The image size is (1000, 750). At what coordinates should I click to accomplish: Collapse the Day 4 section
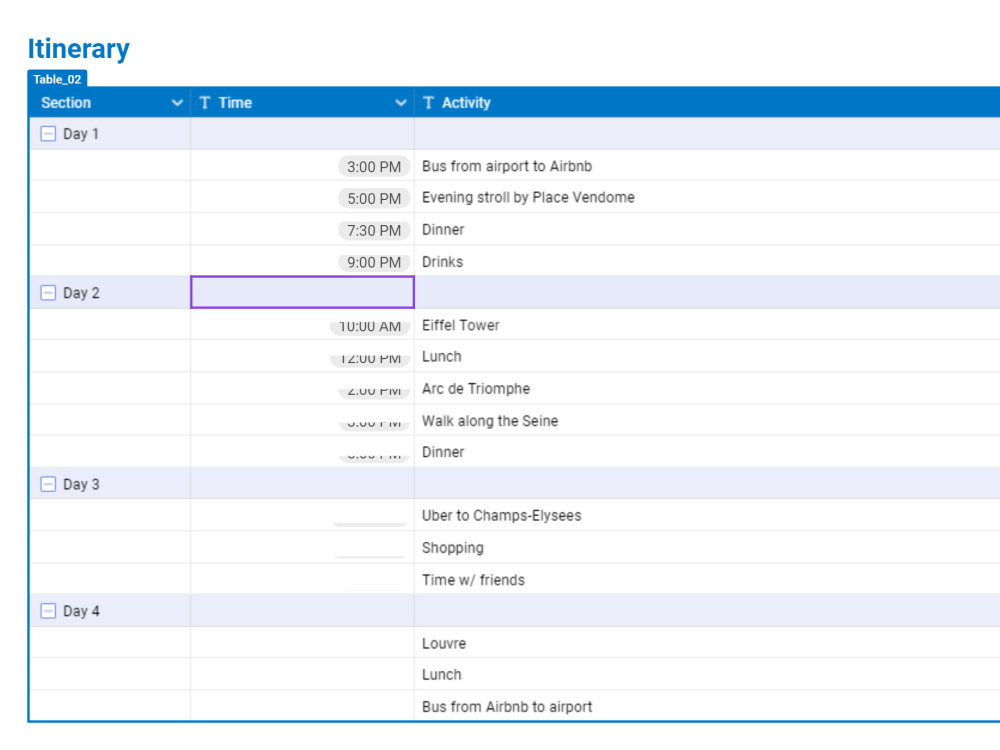(x=48, y=611)
